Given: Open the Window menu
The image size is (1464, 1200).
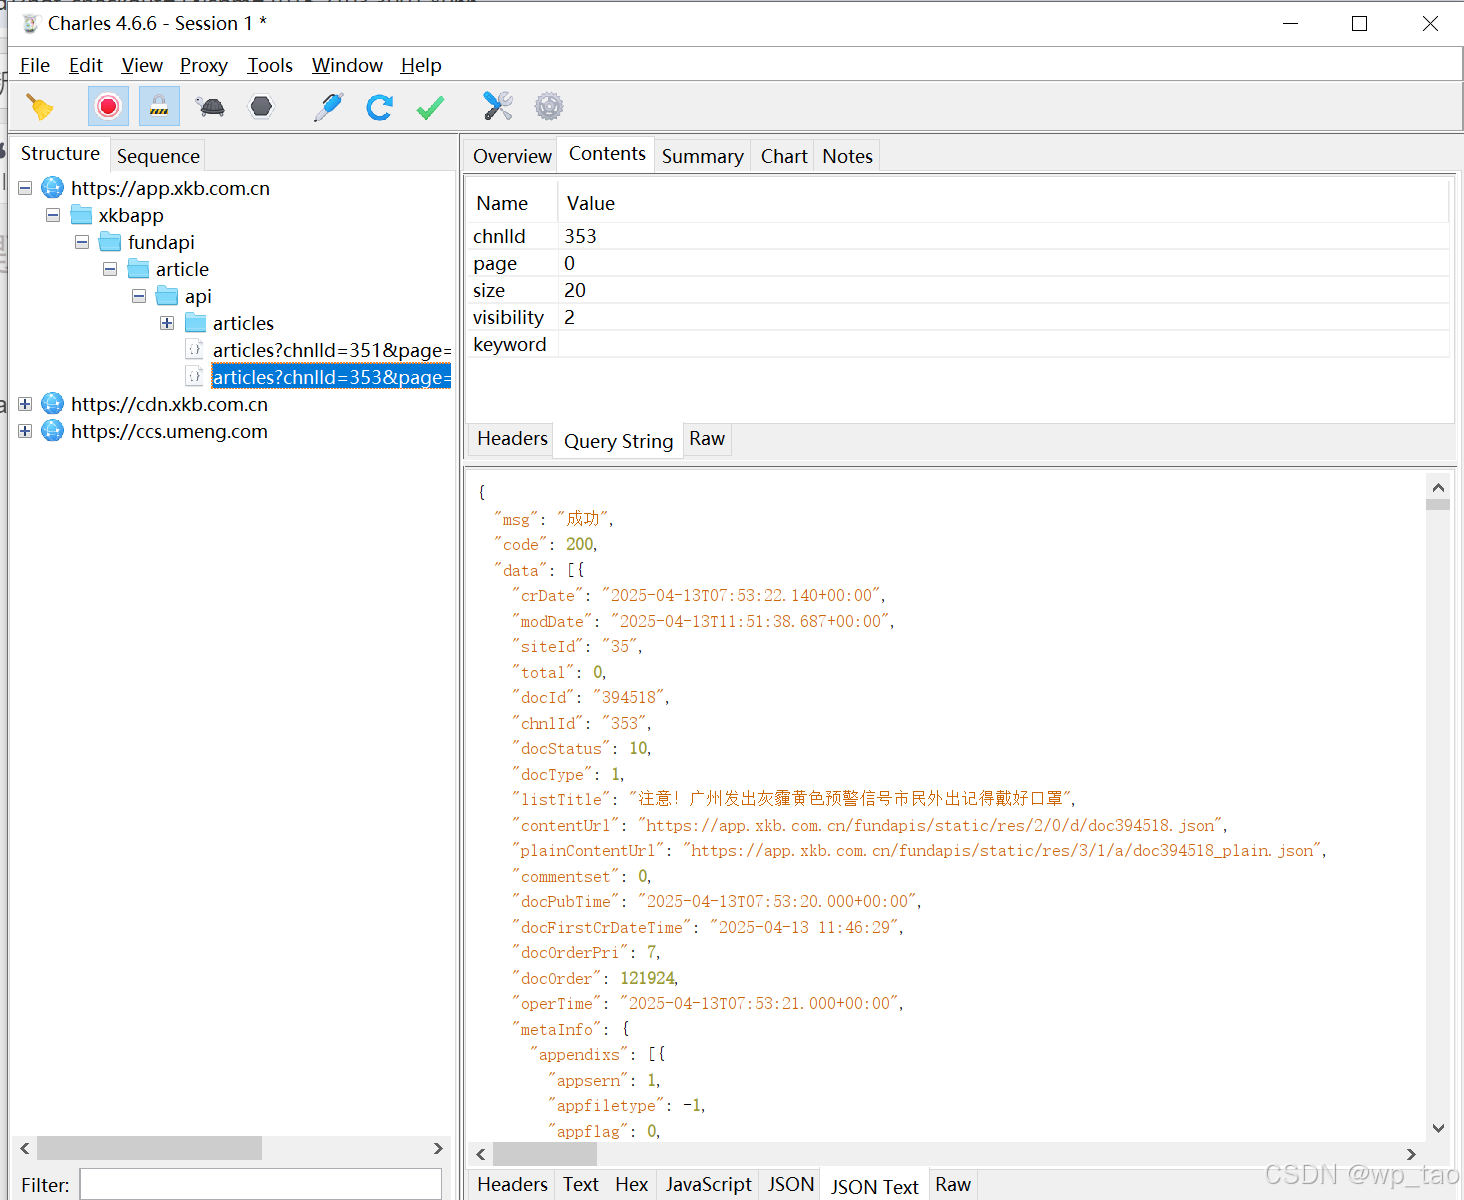Looking at the screenshot, I should [347, 65].
